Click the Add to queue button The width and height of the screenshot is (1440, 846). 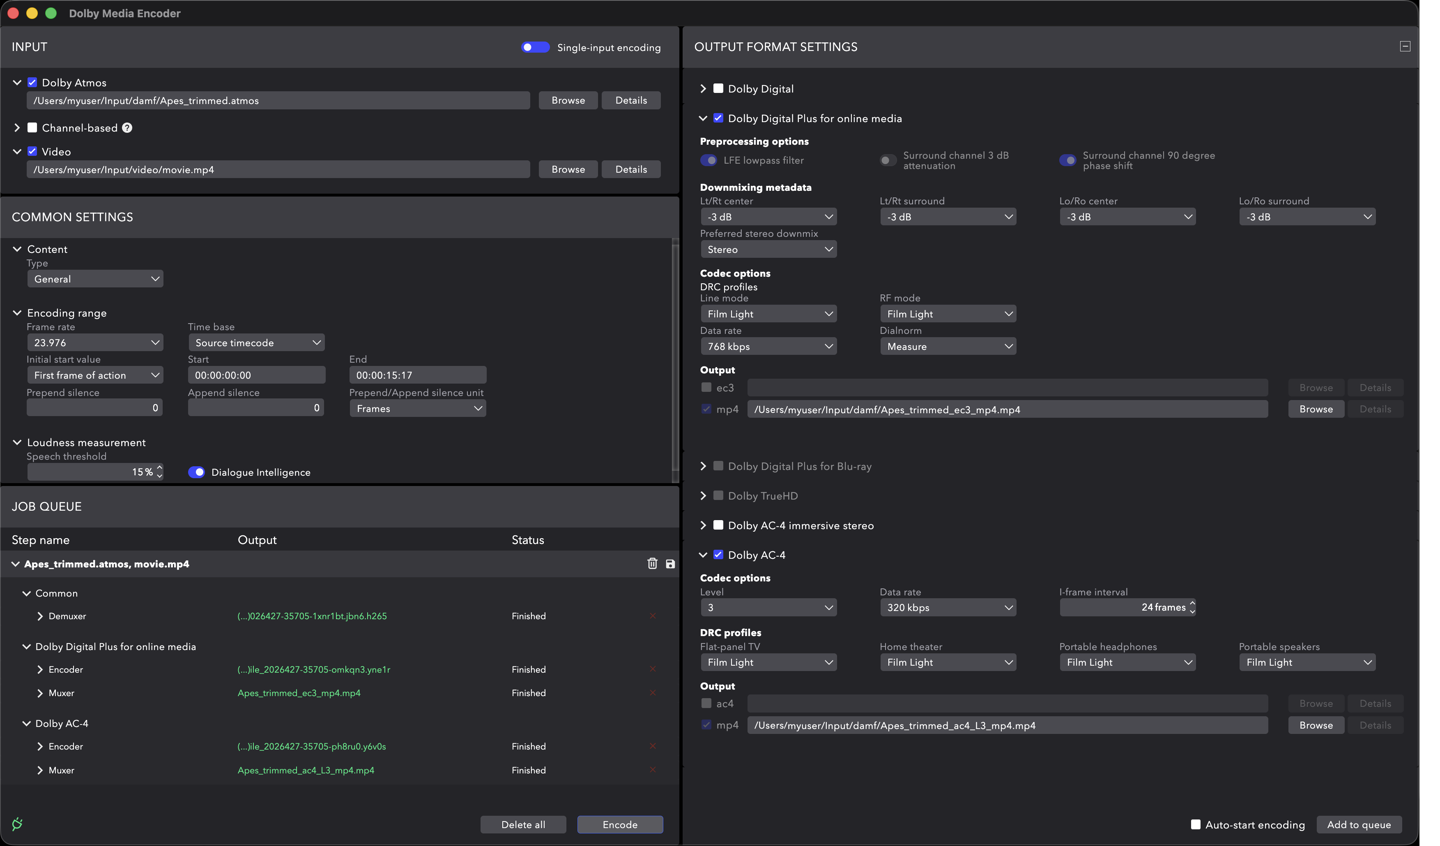1358,825
